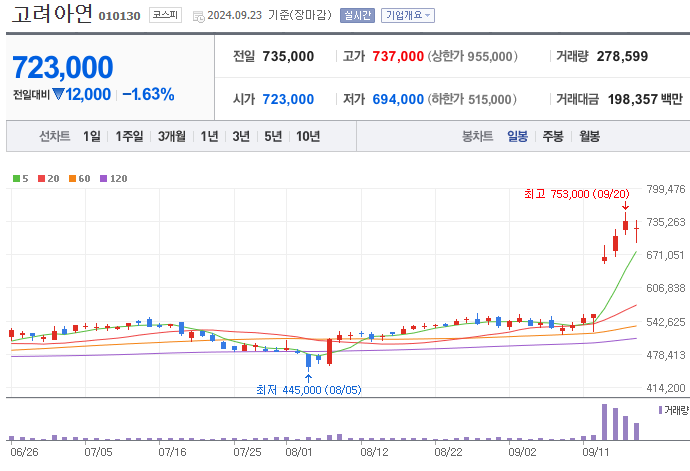The height and width of the screenshot is (471, 690).
Task: Click the 08/05 lowest blue candlestick
Action: 308,361
